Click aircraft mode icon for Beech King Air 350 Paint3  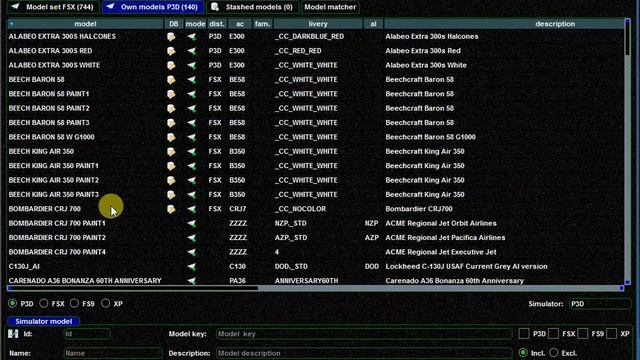(x=191, y=195)
